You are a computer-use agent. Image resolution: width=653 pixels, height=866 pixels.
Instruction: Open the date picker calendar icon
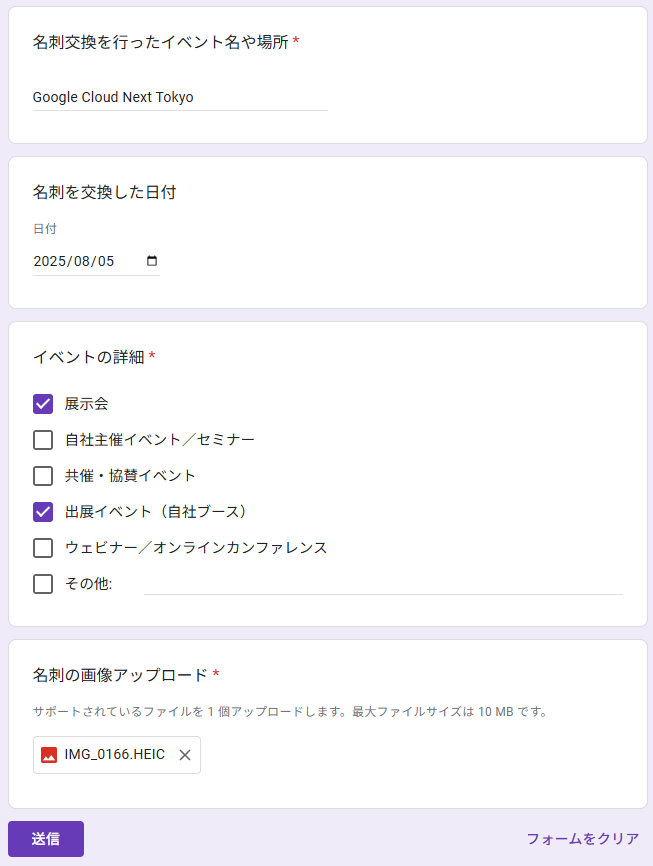152,261
